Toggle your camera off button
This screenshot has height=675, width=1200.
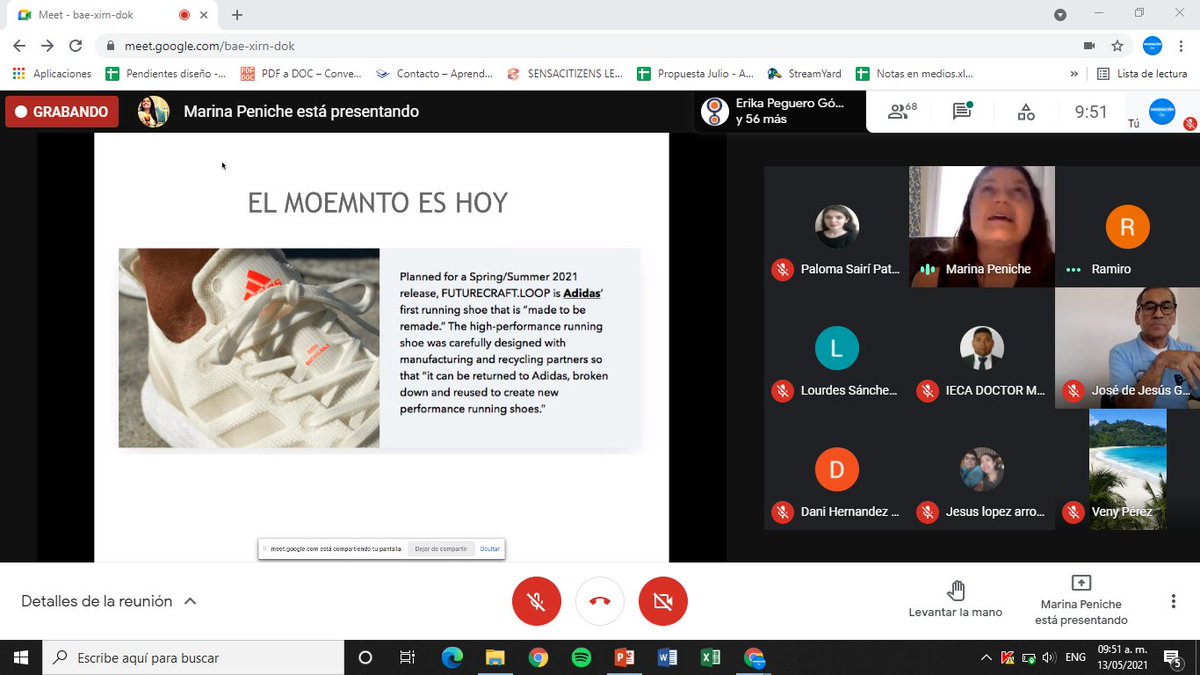click(662, 601)
